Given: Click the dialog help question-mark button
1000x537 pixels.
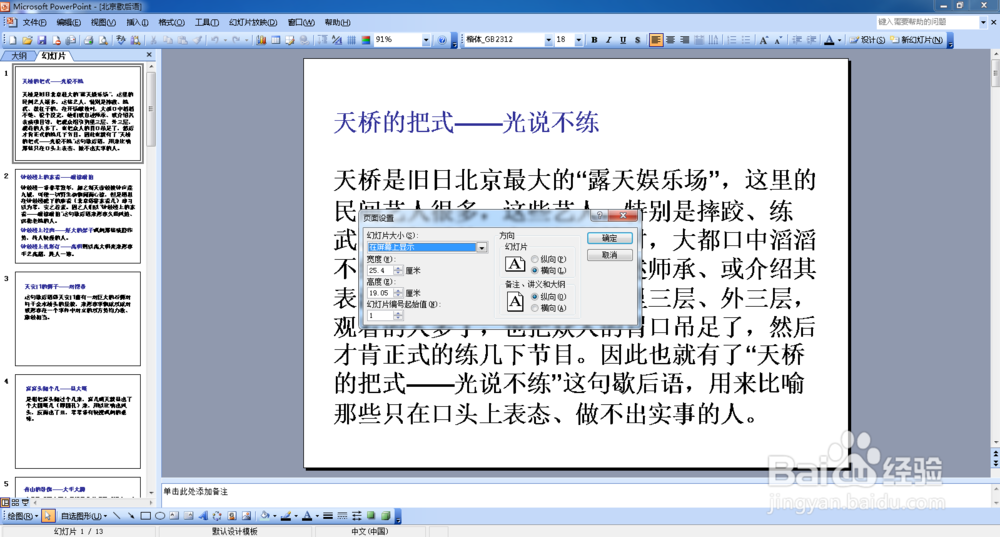Looking at the screenshot, I should coord(599,216).
